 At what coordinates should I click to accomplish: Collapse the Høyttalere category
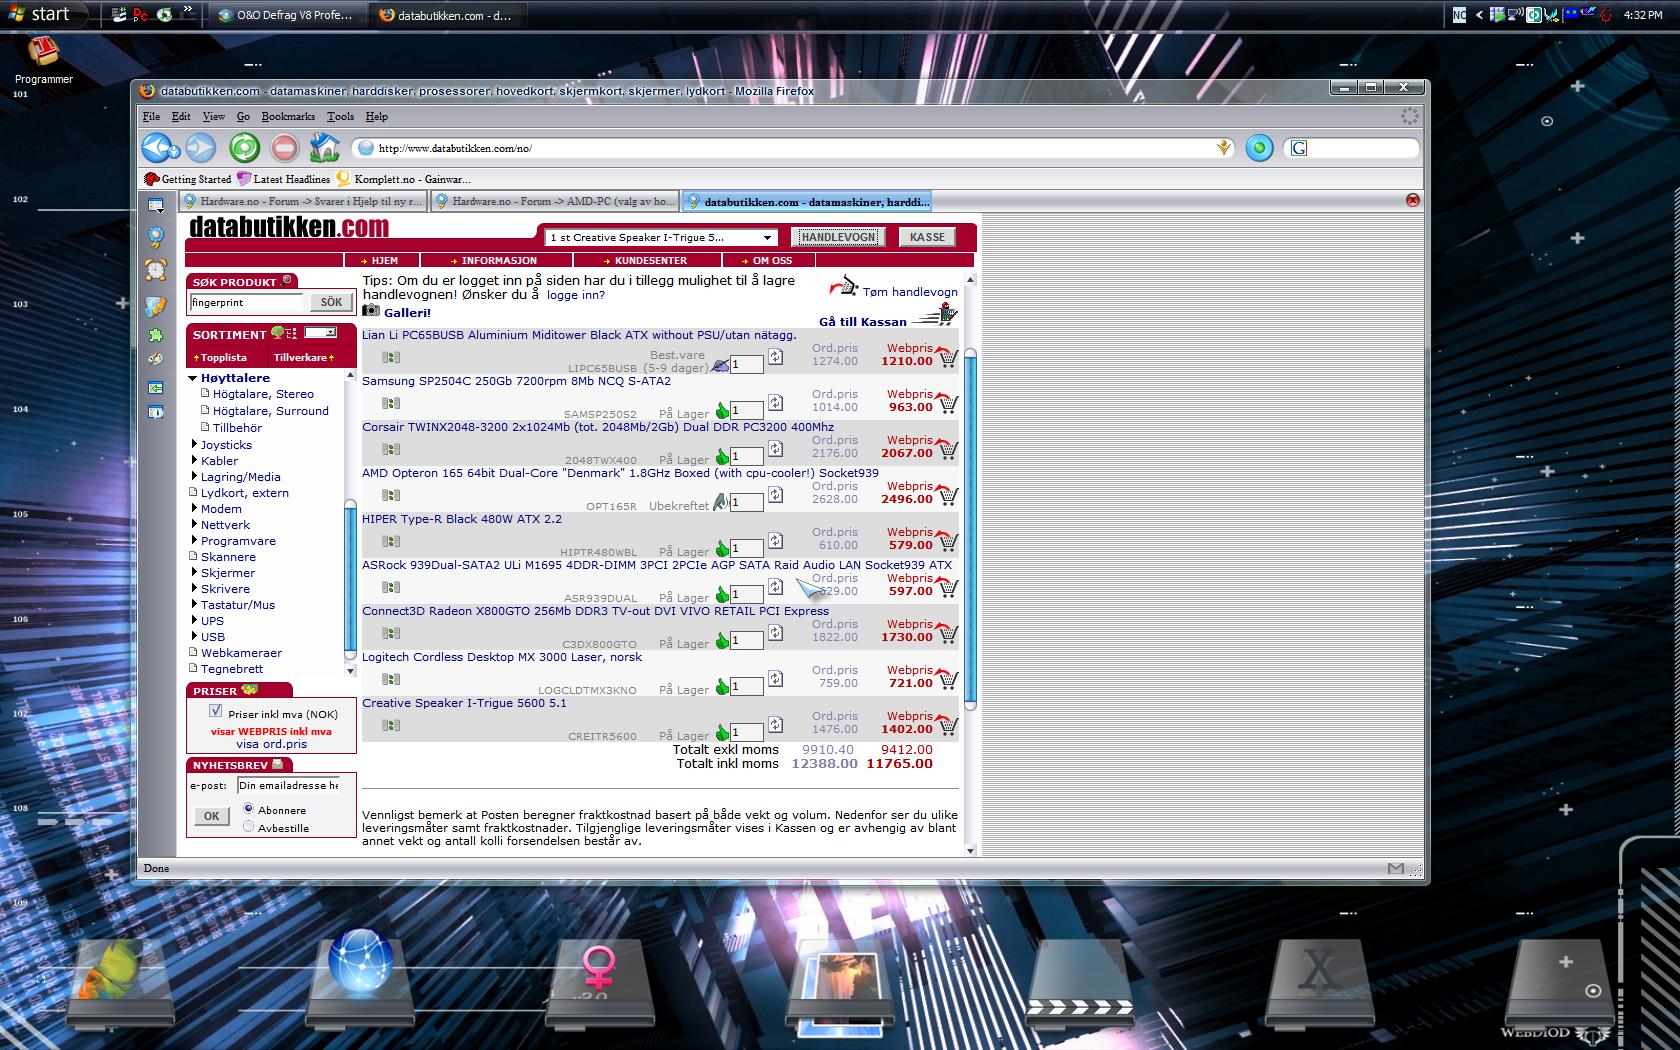tap(192, 378)
